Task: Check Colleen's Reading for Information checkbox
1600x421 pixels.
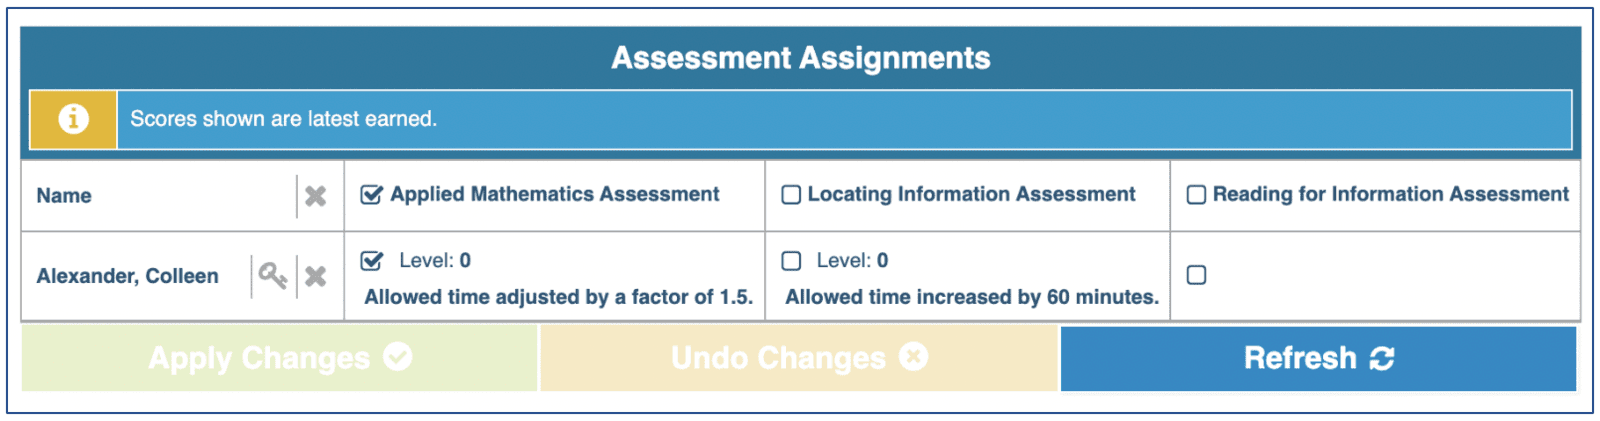Action: tap(1196, 275)
